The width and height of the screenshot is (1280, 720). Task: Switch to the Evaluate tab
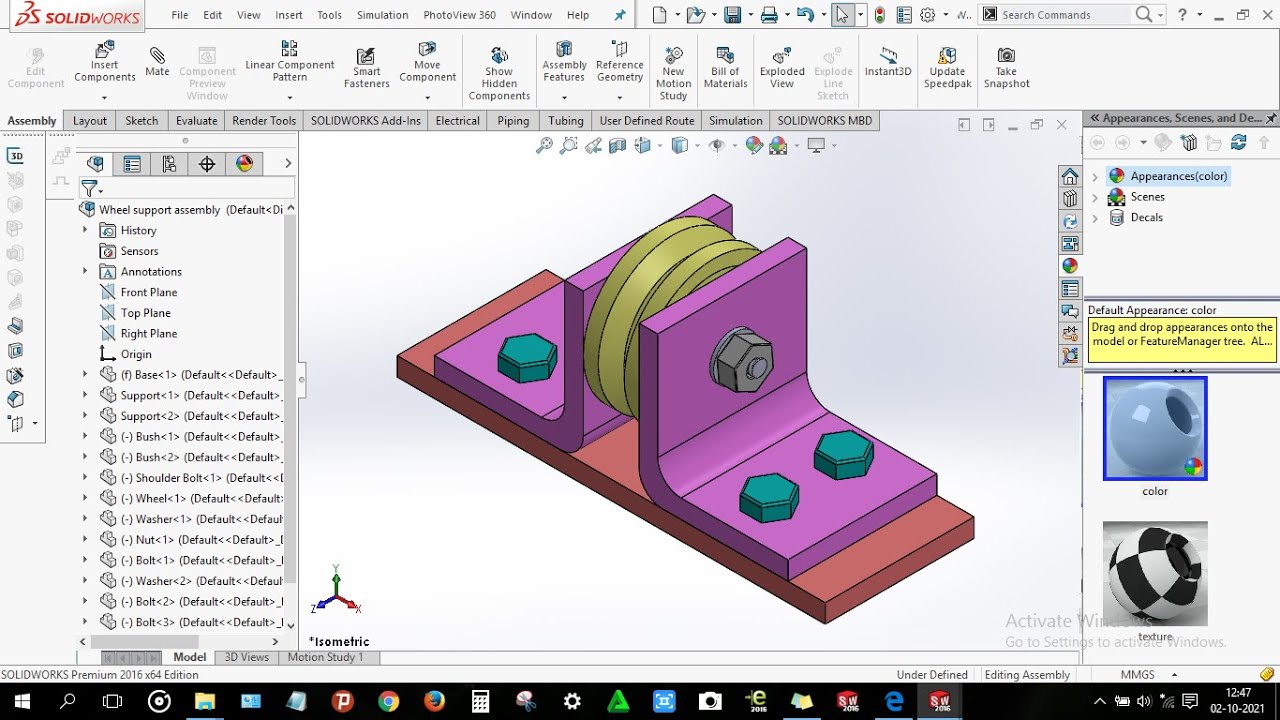click(x=197, y=120)
